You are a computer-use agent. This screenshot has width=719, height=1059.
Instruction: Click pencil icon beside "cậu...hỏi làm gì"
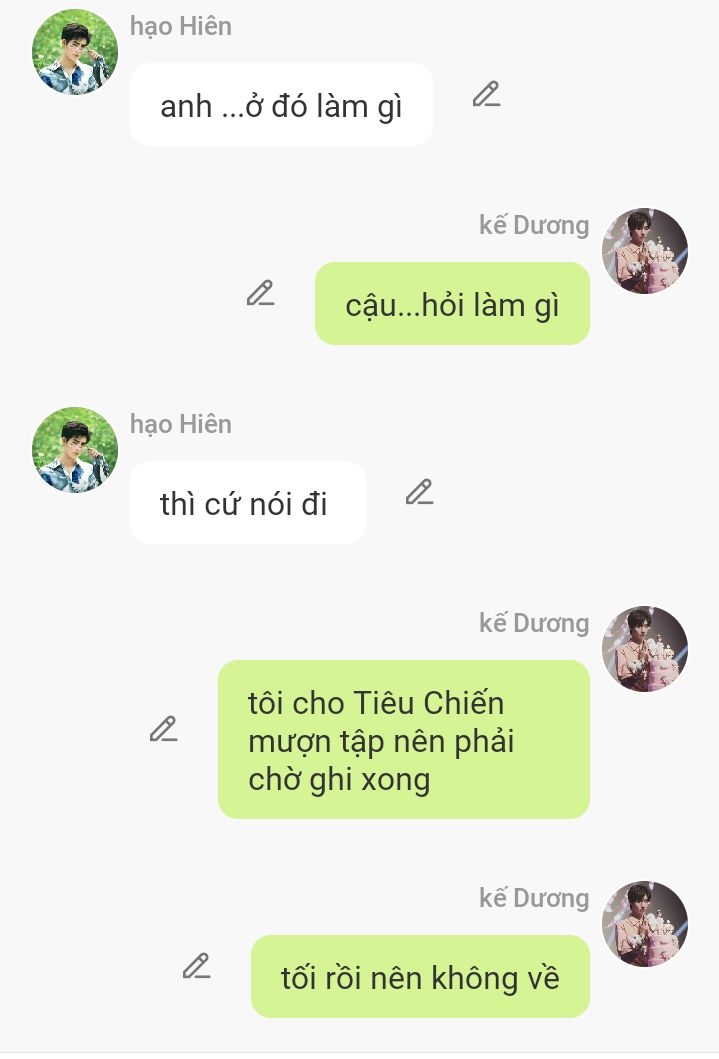(260, 294)
